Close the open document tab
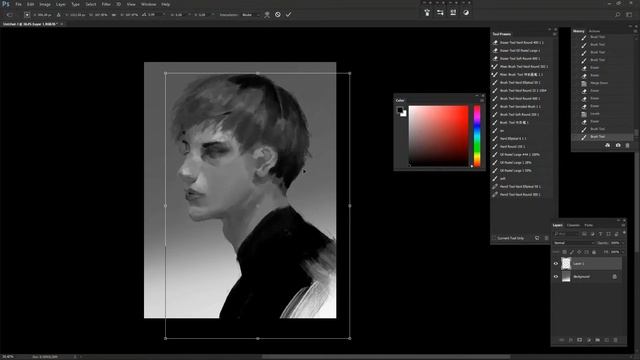This screenshot has height=360, width=640. pos(62,24)
